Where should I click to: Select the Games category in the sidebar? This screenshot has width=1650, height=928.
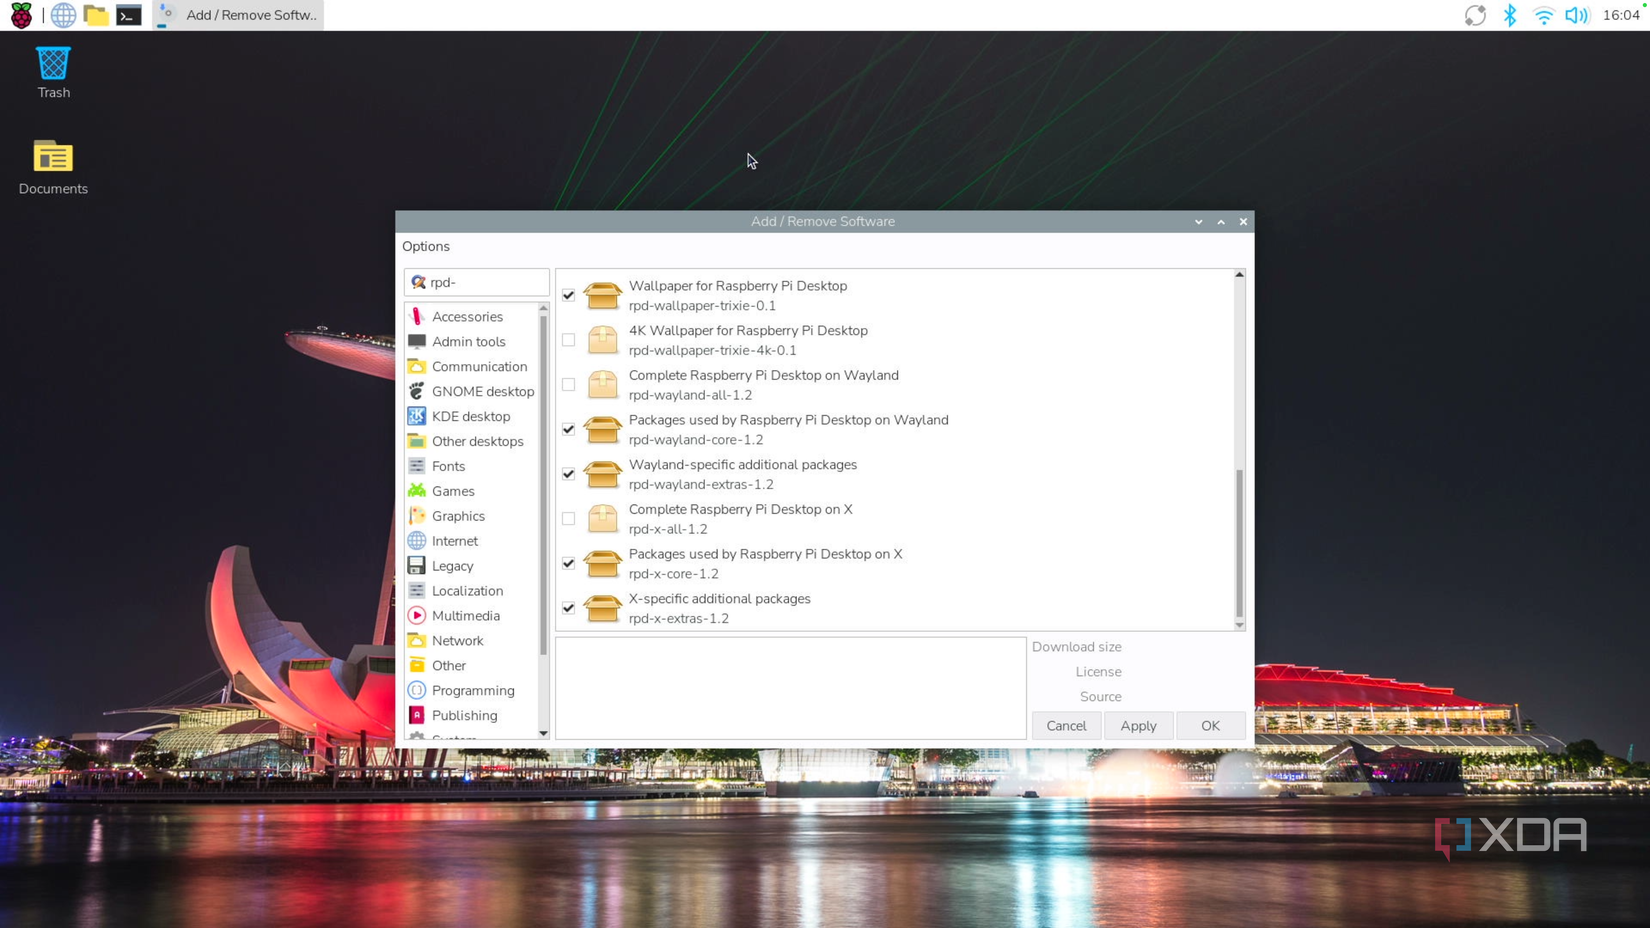pyautogui.click(x=453, y=491)
